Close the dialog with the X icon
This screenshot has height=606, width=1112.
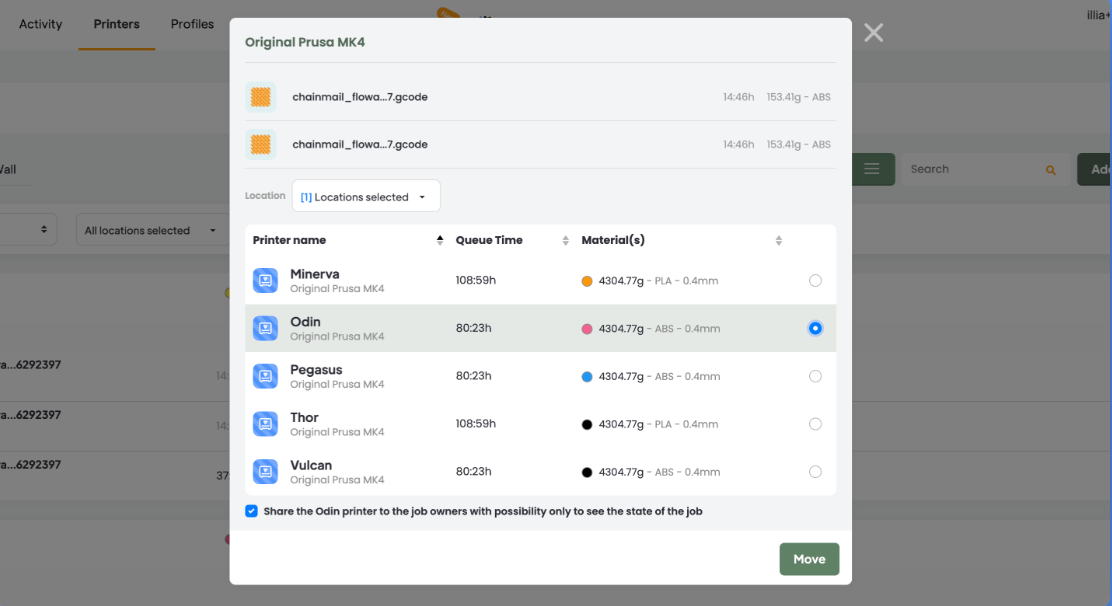pyautogui.click(x=873, y=33)
